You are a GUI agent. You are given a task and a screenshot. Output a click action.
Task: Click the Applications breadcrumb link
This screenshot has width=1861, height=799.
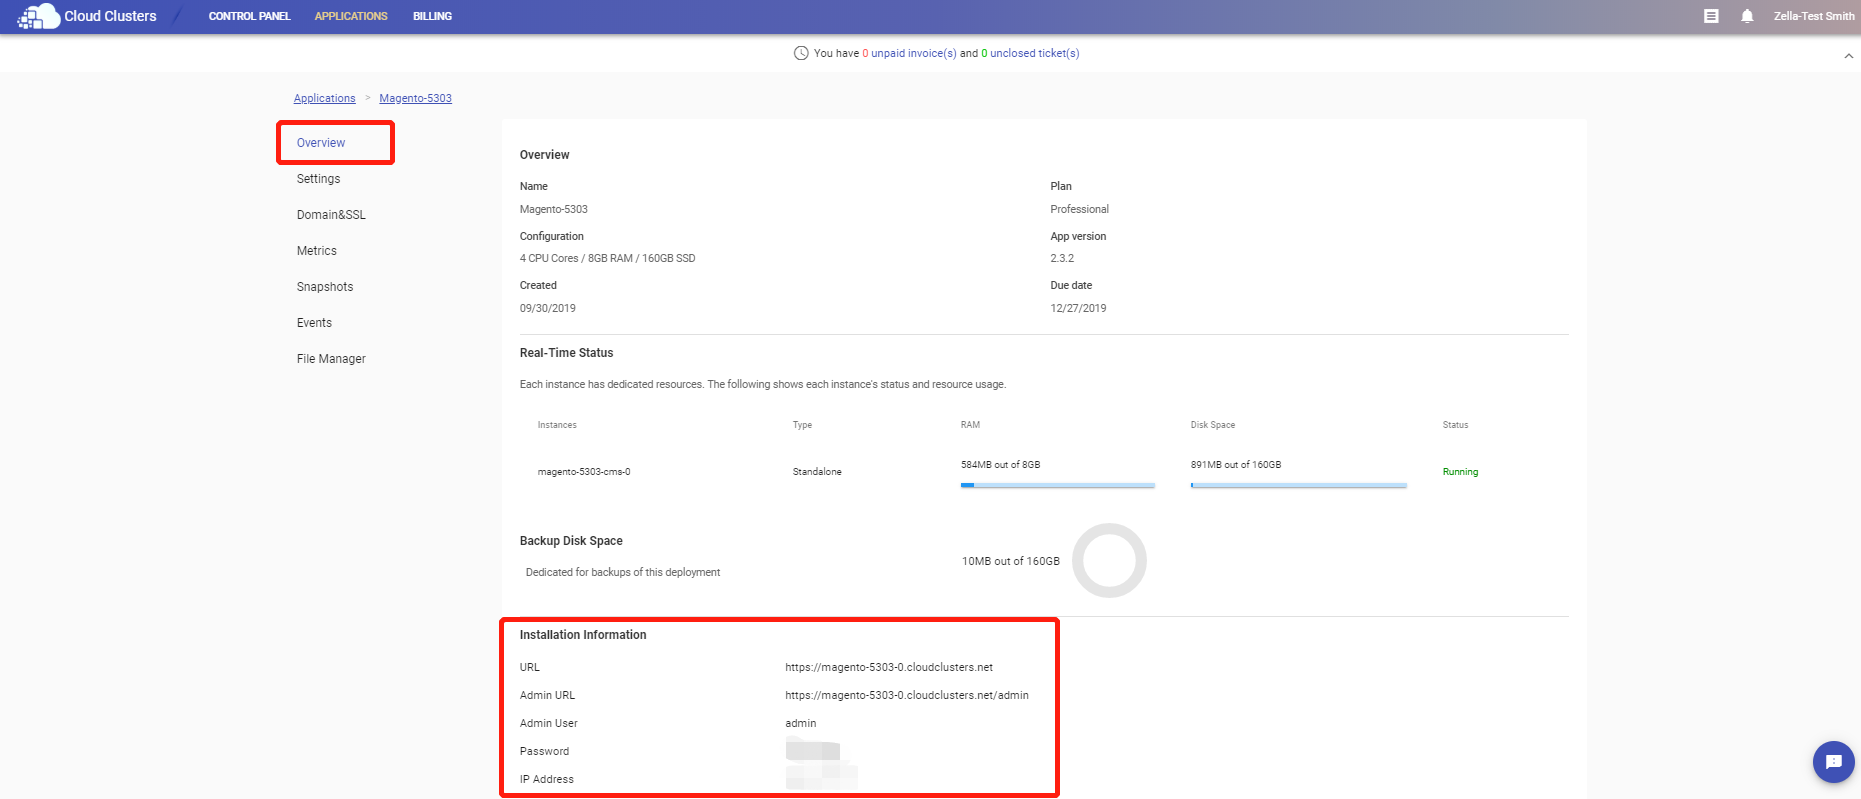[x=324, y=98]
